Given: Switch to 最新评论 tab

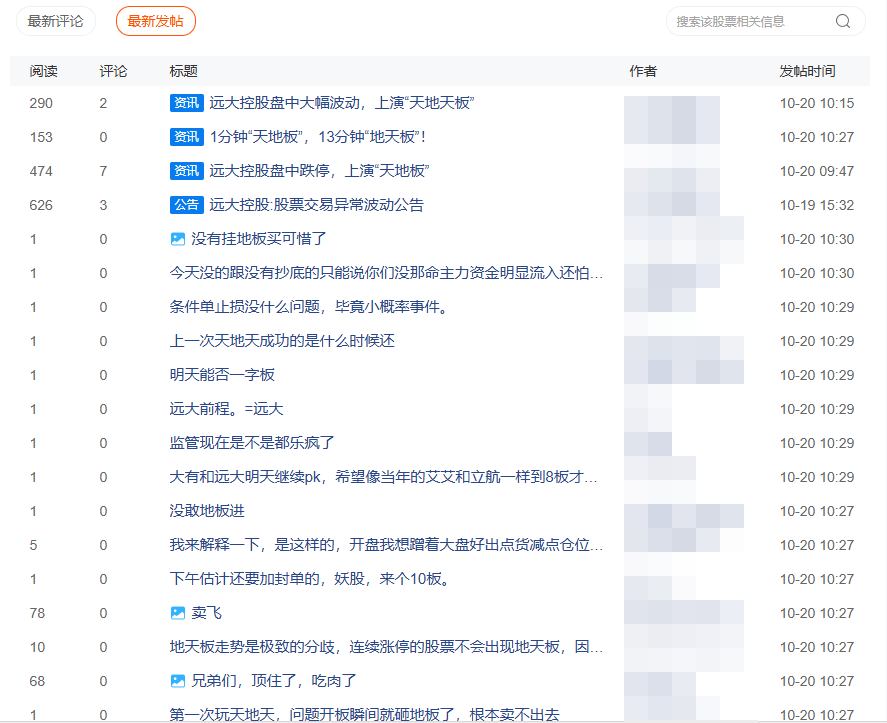Looking at the screenshot, I should coord(56,21).
